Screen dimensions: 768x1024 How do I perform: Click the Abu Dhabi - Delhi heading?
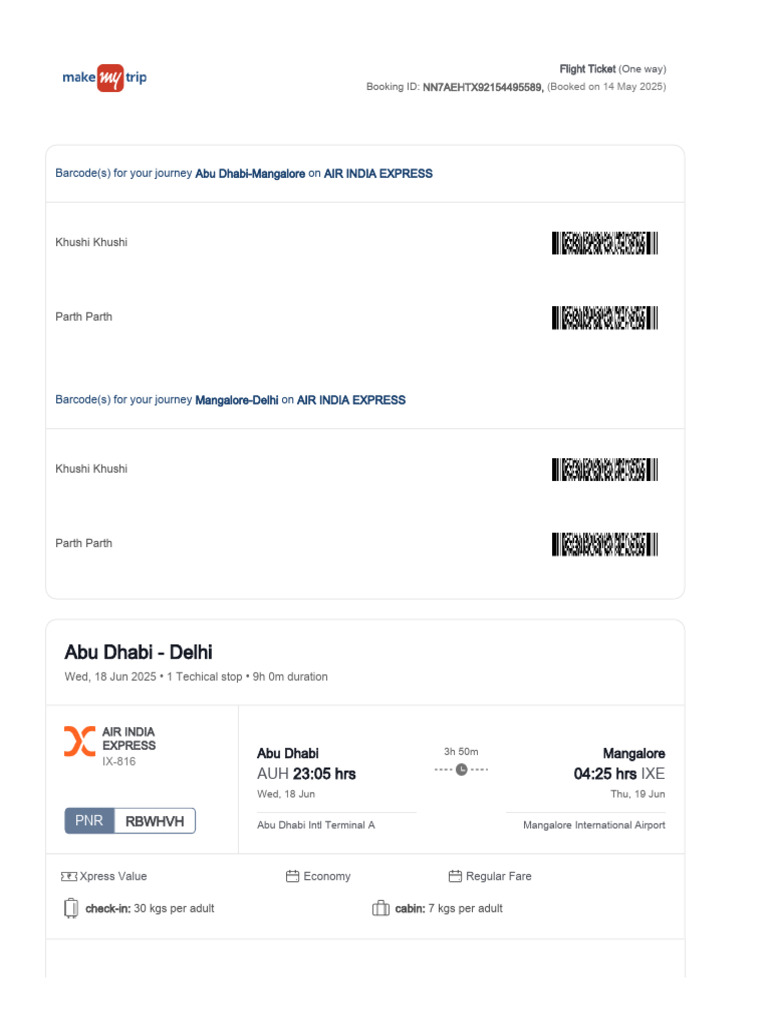point(139,653)
